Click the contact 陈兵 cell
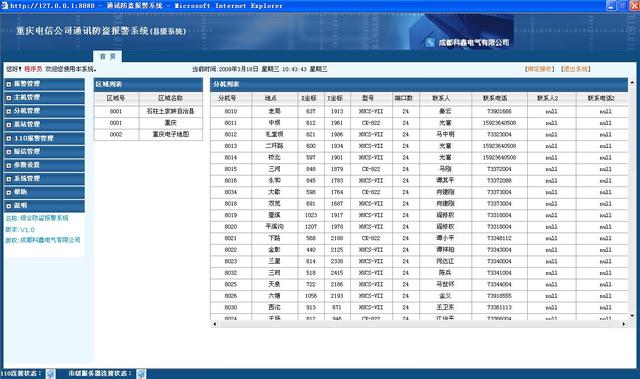 click(445, 273)
